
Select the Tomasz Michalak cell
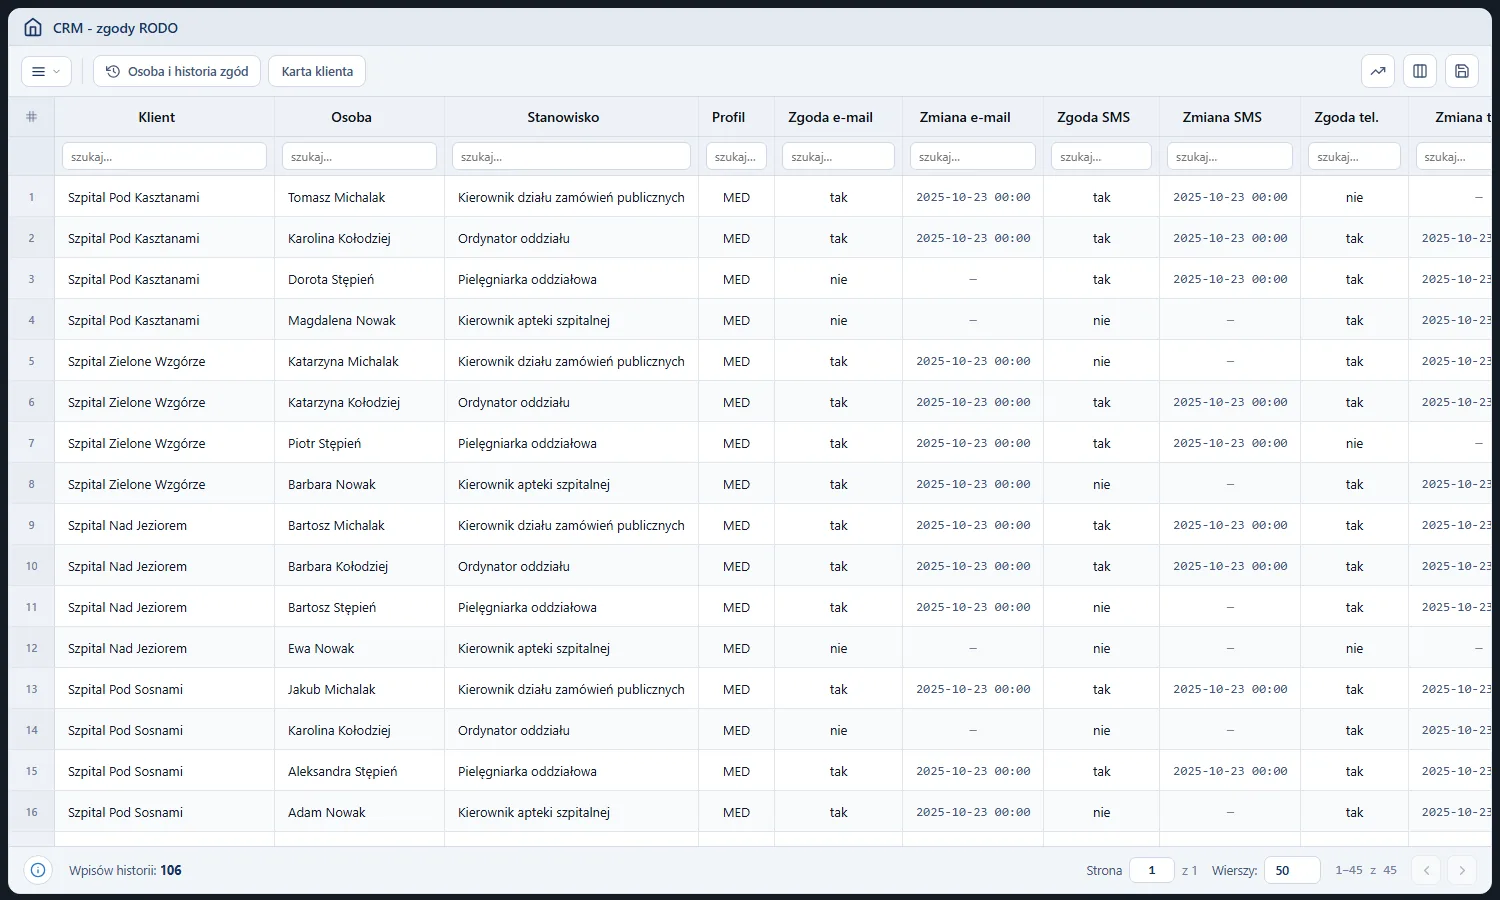[x=359, y=197]
